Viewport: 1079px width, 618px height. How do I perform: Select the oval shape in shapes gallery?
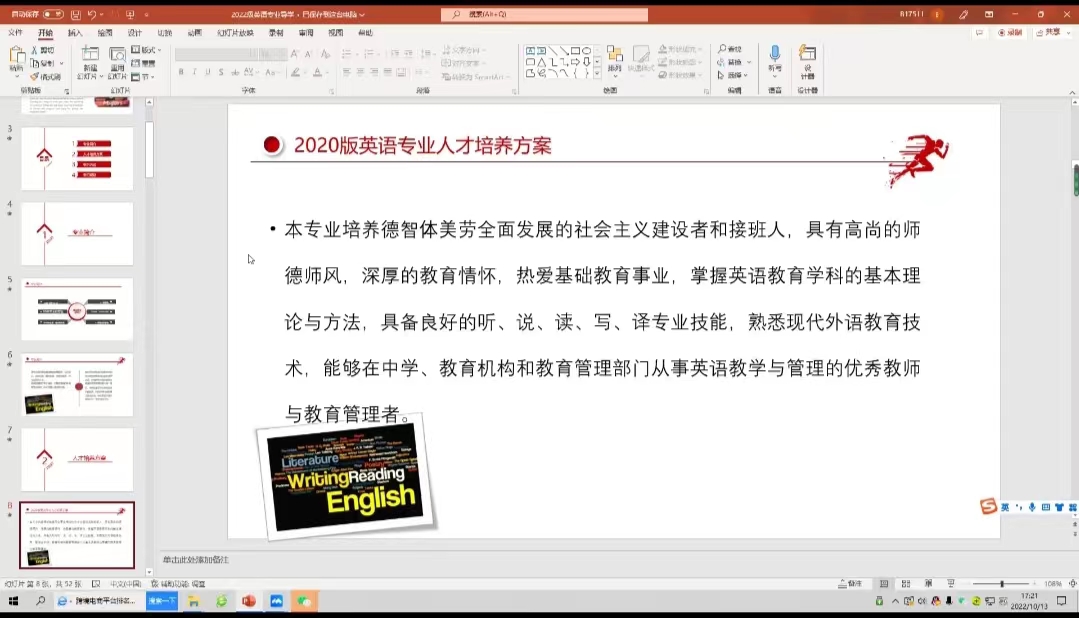tap(586, 51)
